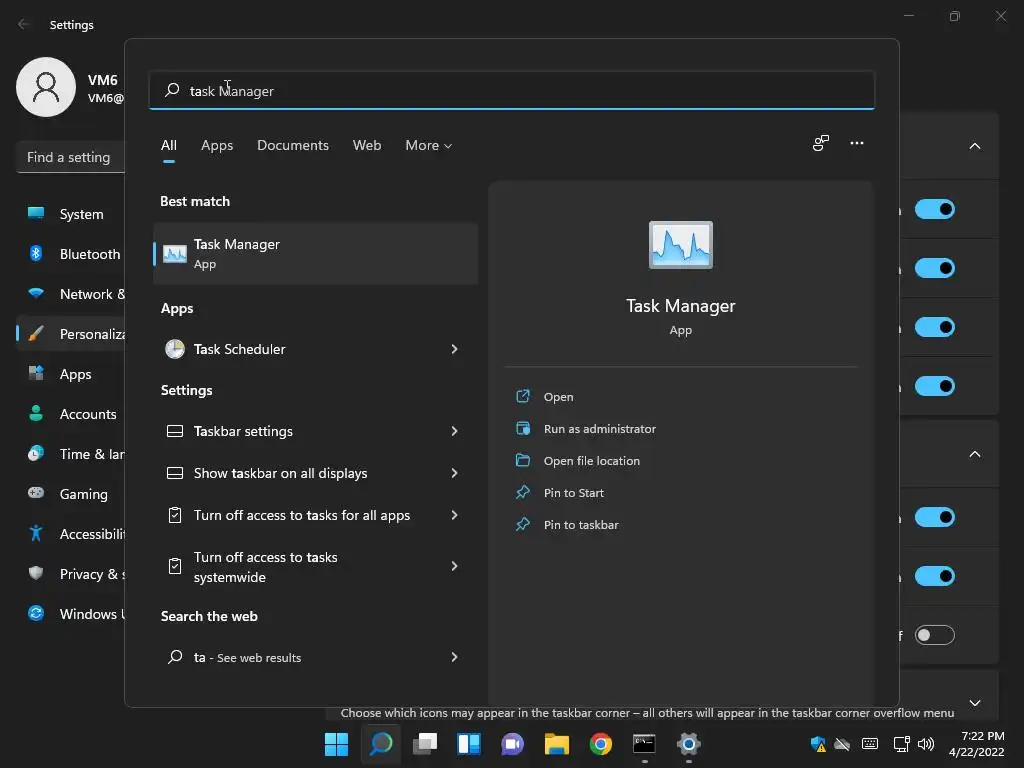This screenshot has height=768, width=1024.
Task: Open Chat app on taskbar
Action: tap(513, 744)
